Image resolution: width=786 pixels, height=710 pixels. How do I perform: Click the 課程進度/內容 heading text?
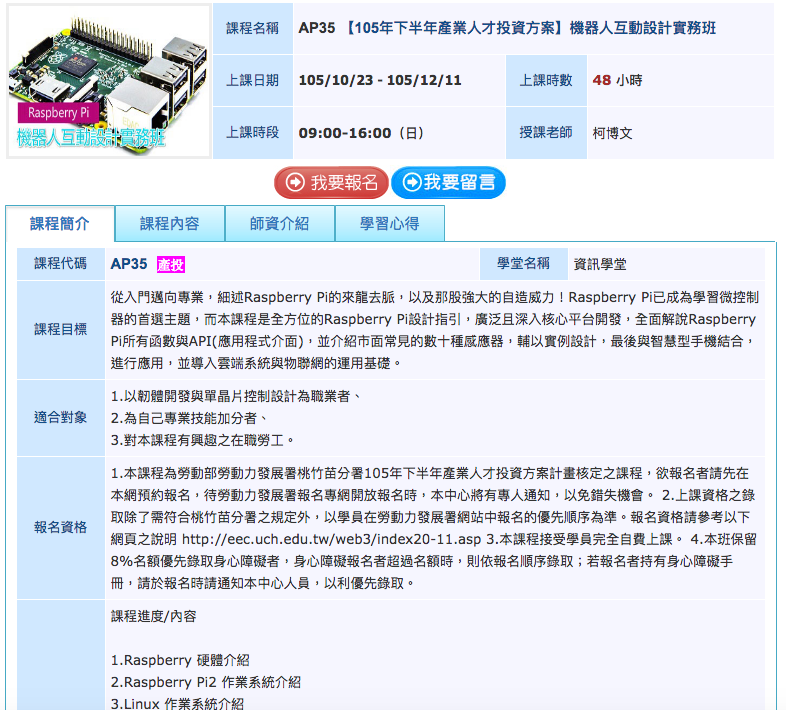[x=153, y=616]
